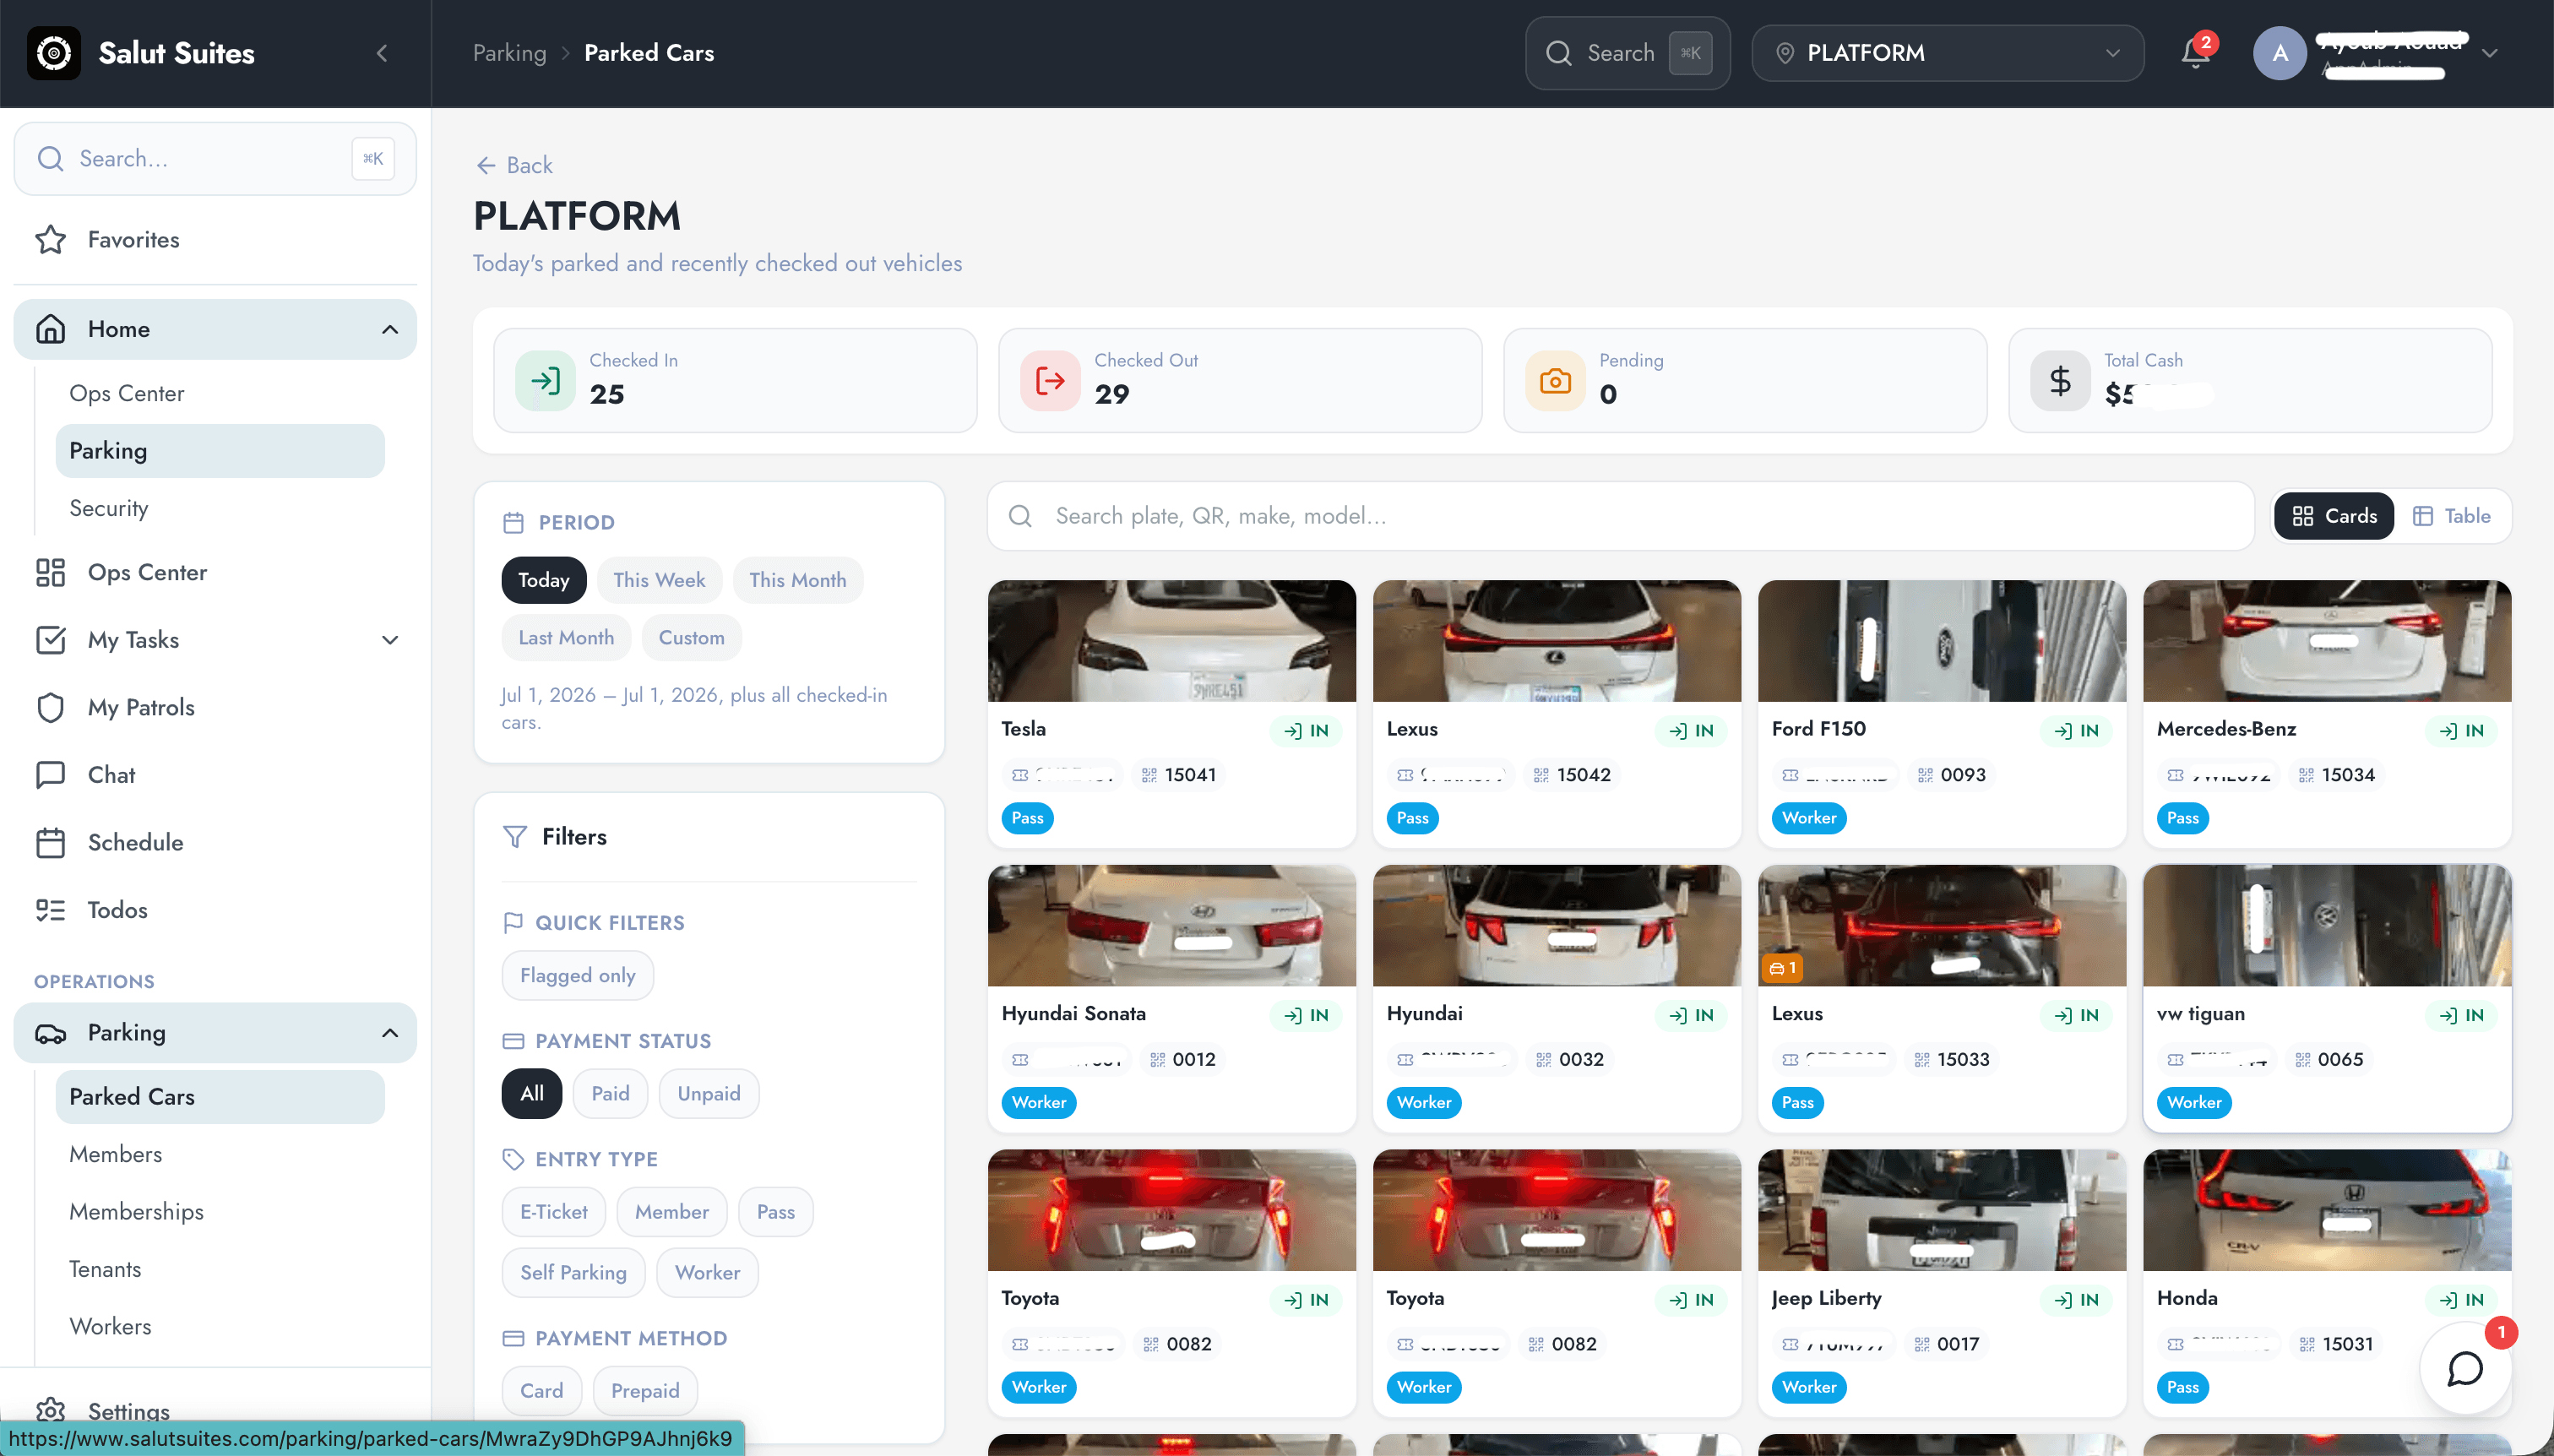
Task: Select the All payment status
Action: 532,1094
